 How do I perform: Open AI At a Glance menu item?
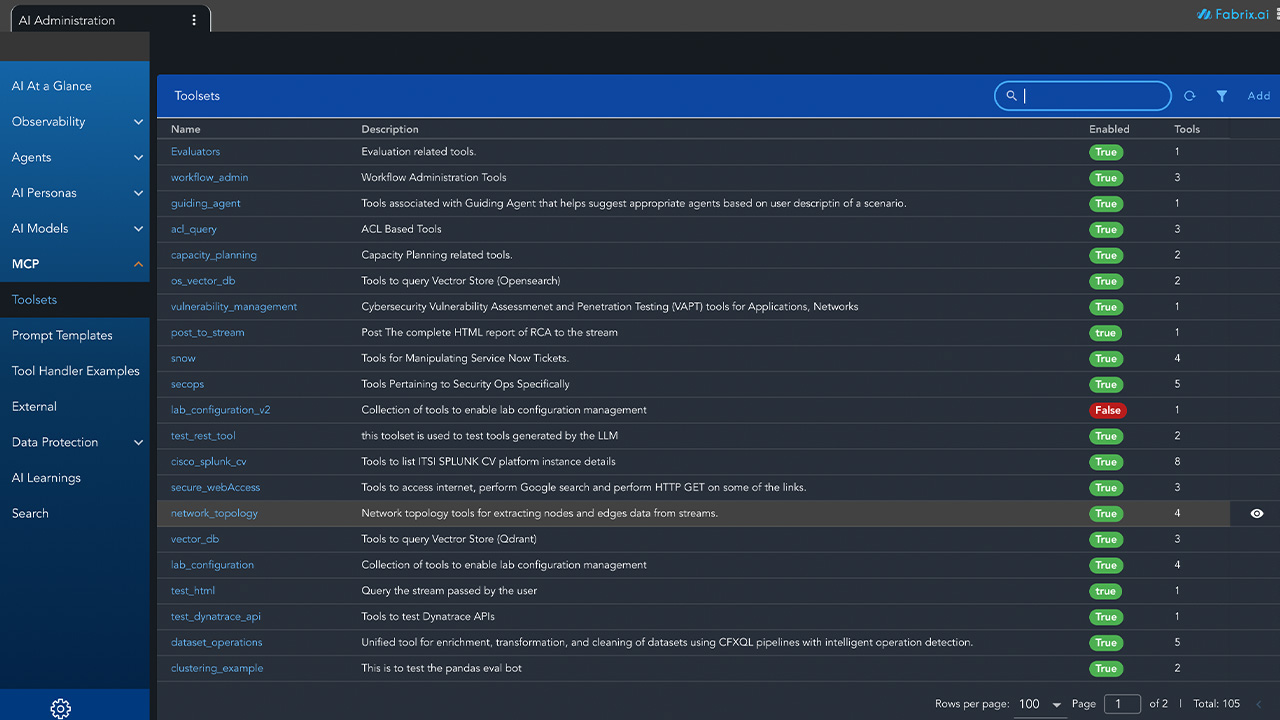pyautogui.click(x=52, y=86)
